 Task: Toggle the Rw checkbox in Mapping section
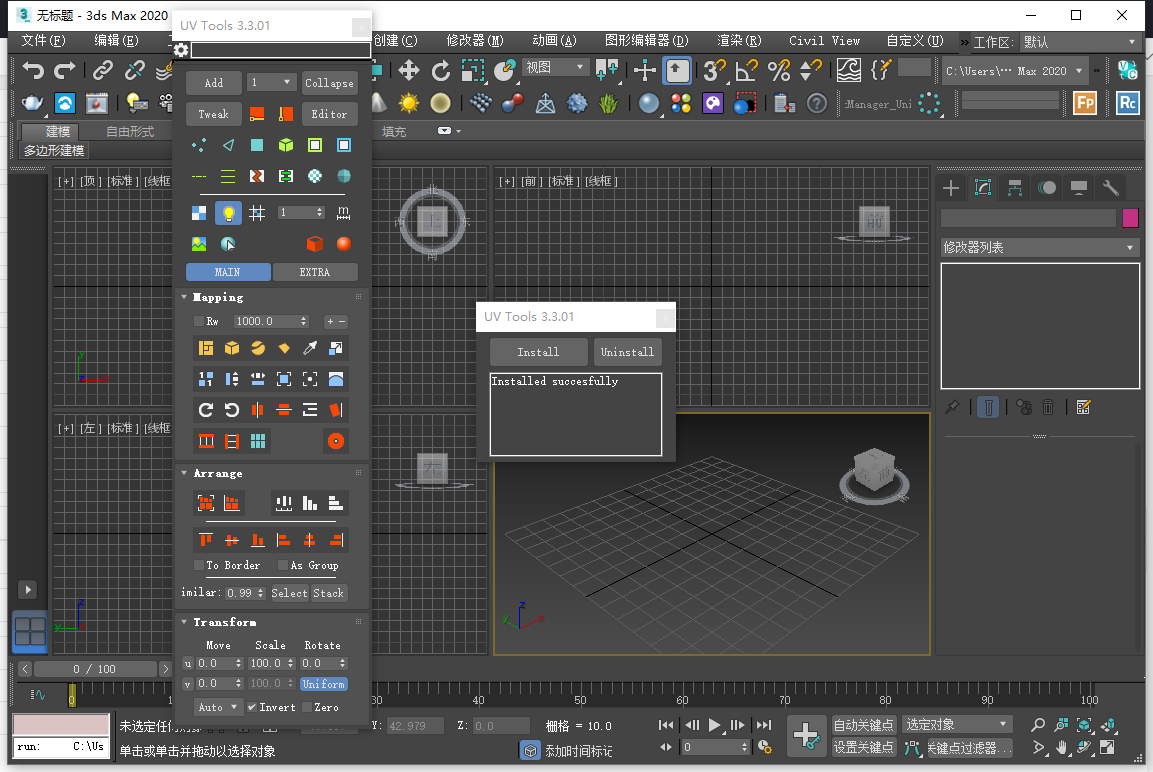coord(199,321)
